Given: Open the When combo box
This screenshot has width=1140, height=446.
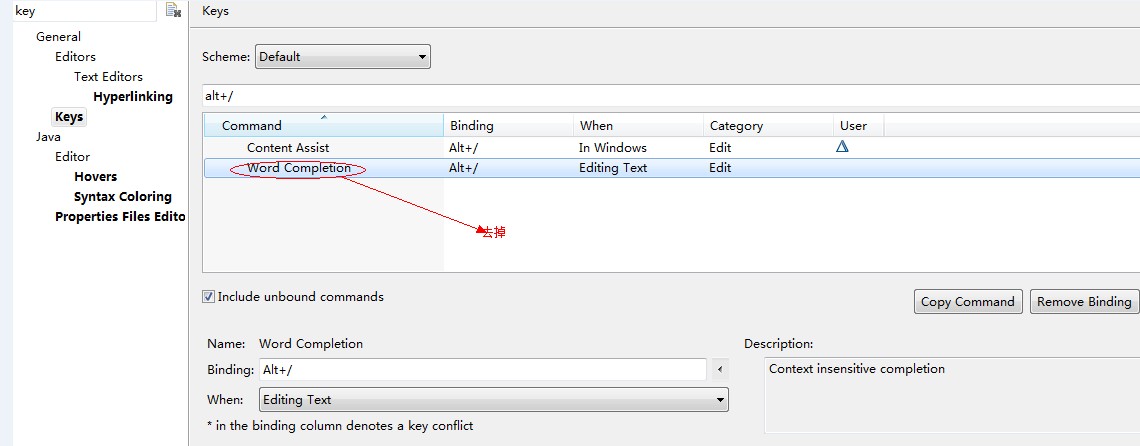Looking at the screenshot, I should click(x=493, y=400).
